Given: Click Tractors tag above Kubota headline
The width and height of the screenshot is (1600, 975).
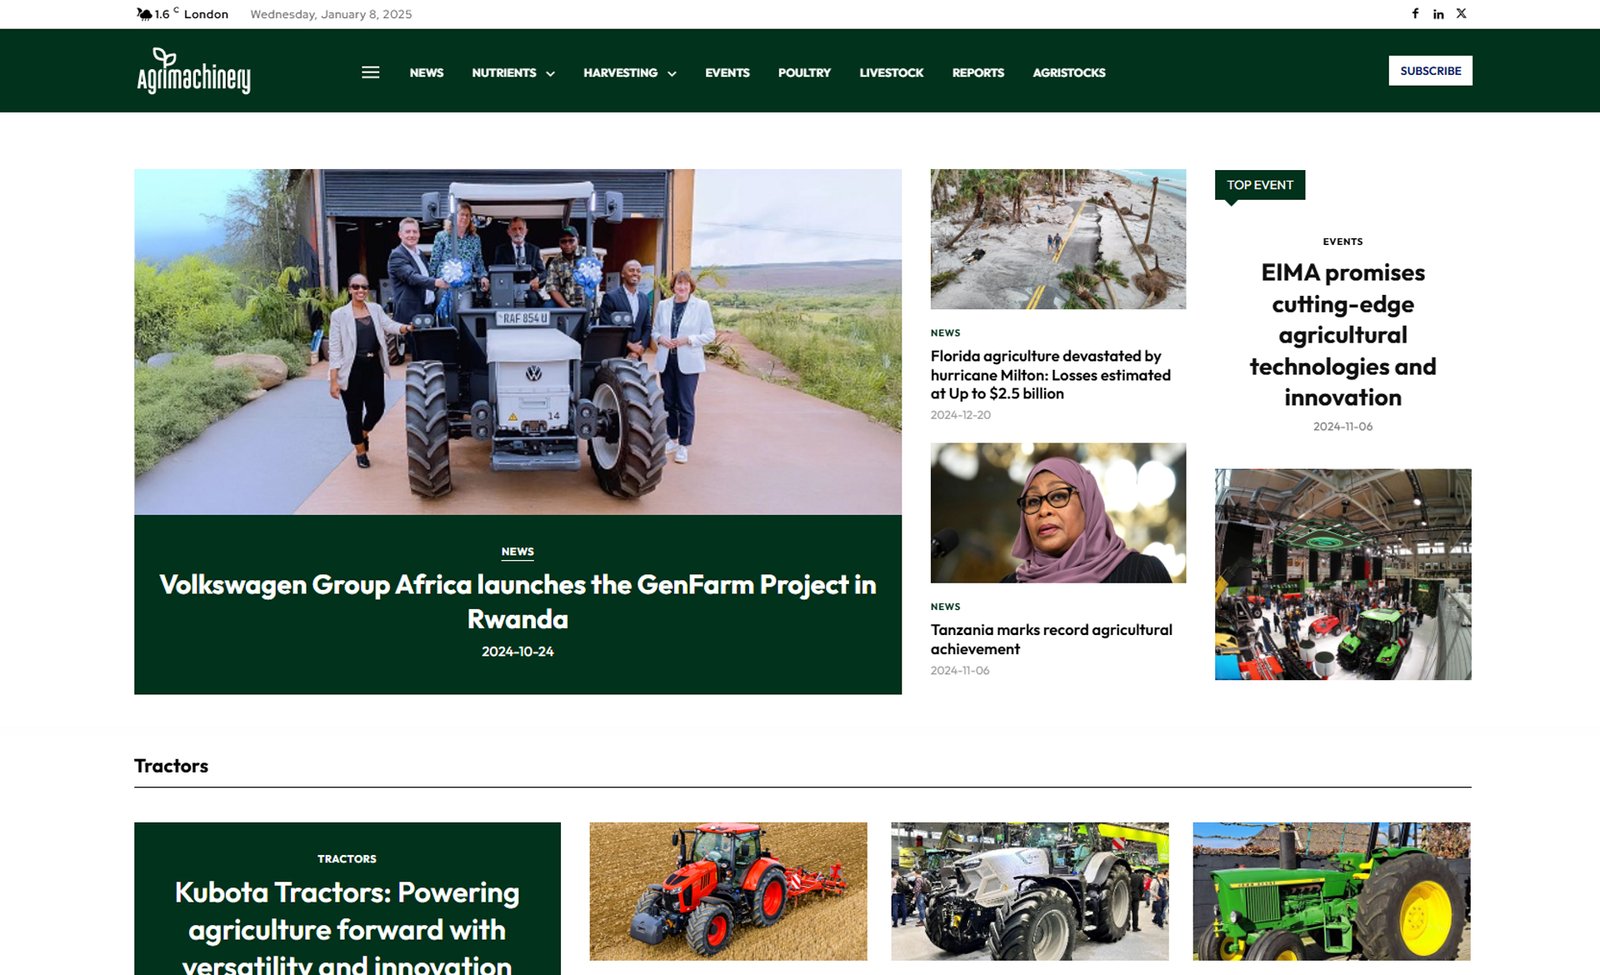Looking at the screenshot, I should point(347,859).
